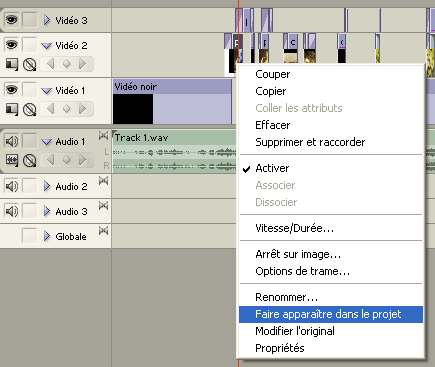This screenshot has height=367, width=435.
Task: Click the display style icon on Vidéo 2
Action: 12,64
